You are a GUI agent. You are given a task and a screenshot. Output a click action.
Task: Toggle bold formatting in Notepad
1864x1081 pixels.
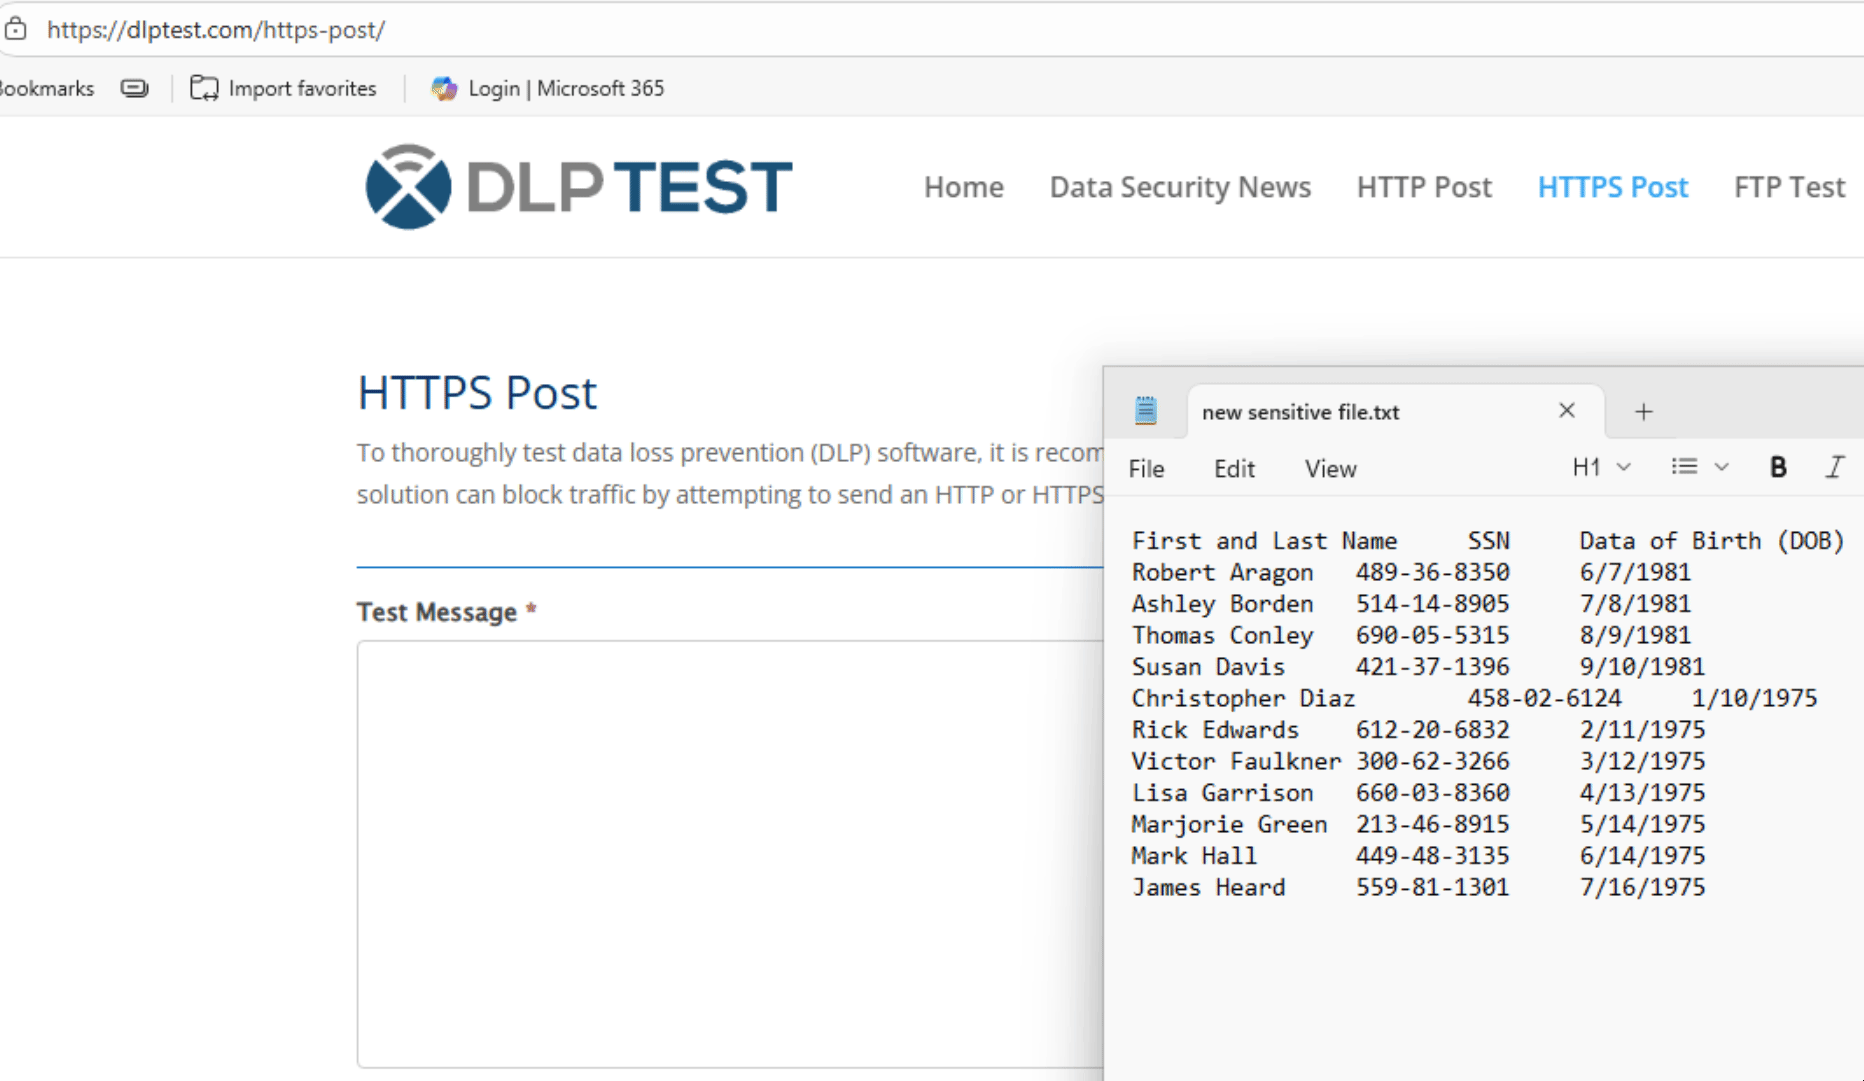pyautogui.click(x=1778, y=466)
